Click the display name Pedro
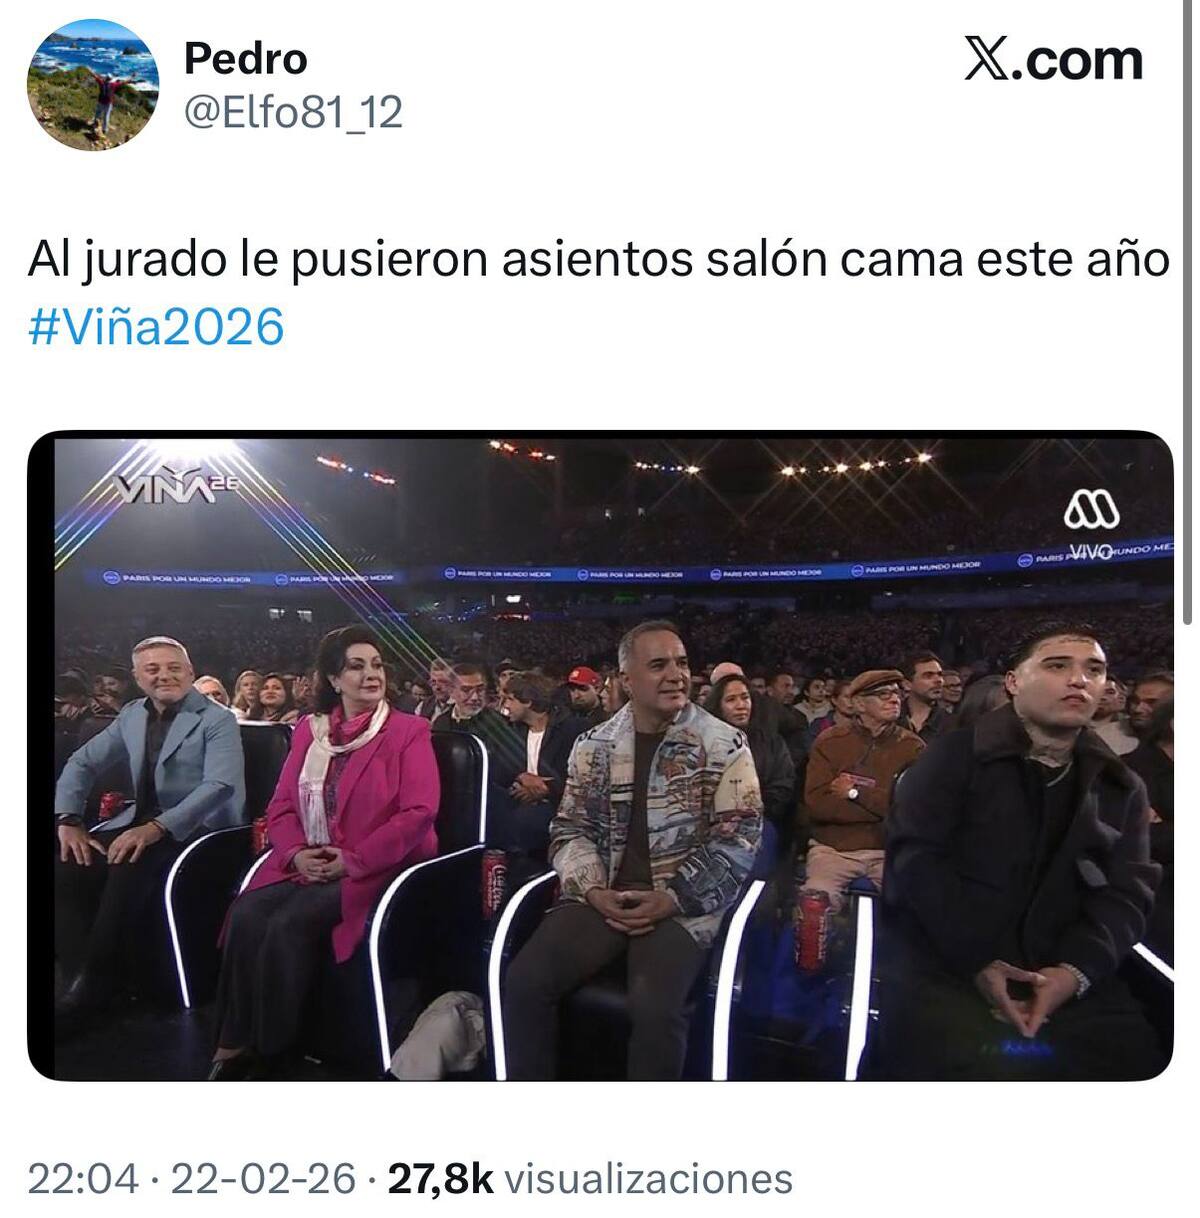 (x=245, y=59)
